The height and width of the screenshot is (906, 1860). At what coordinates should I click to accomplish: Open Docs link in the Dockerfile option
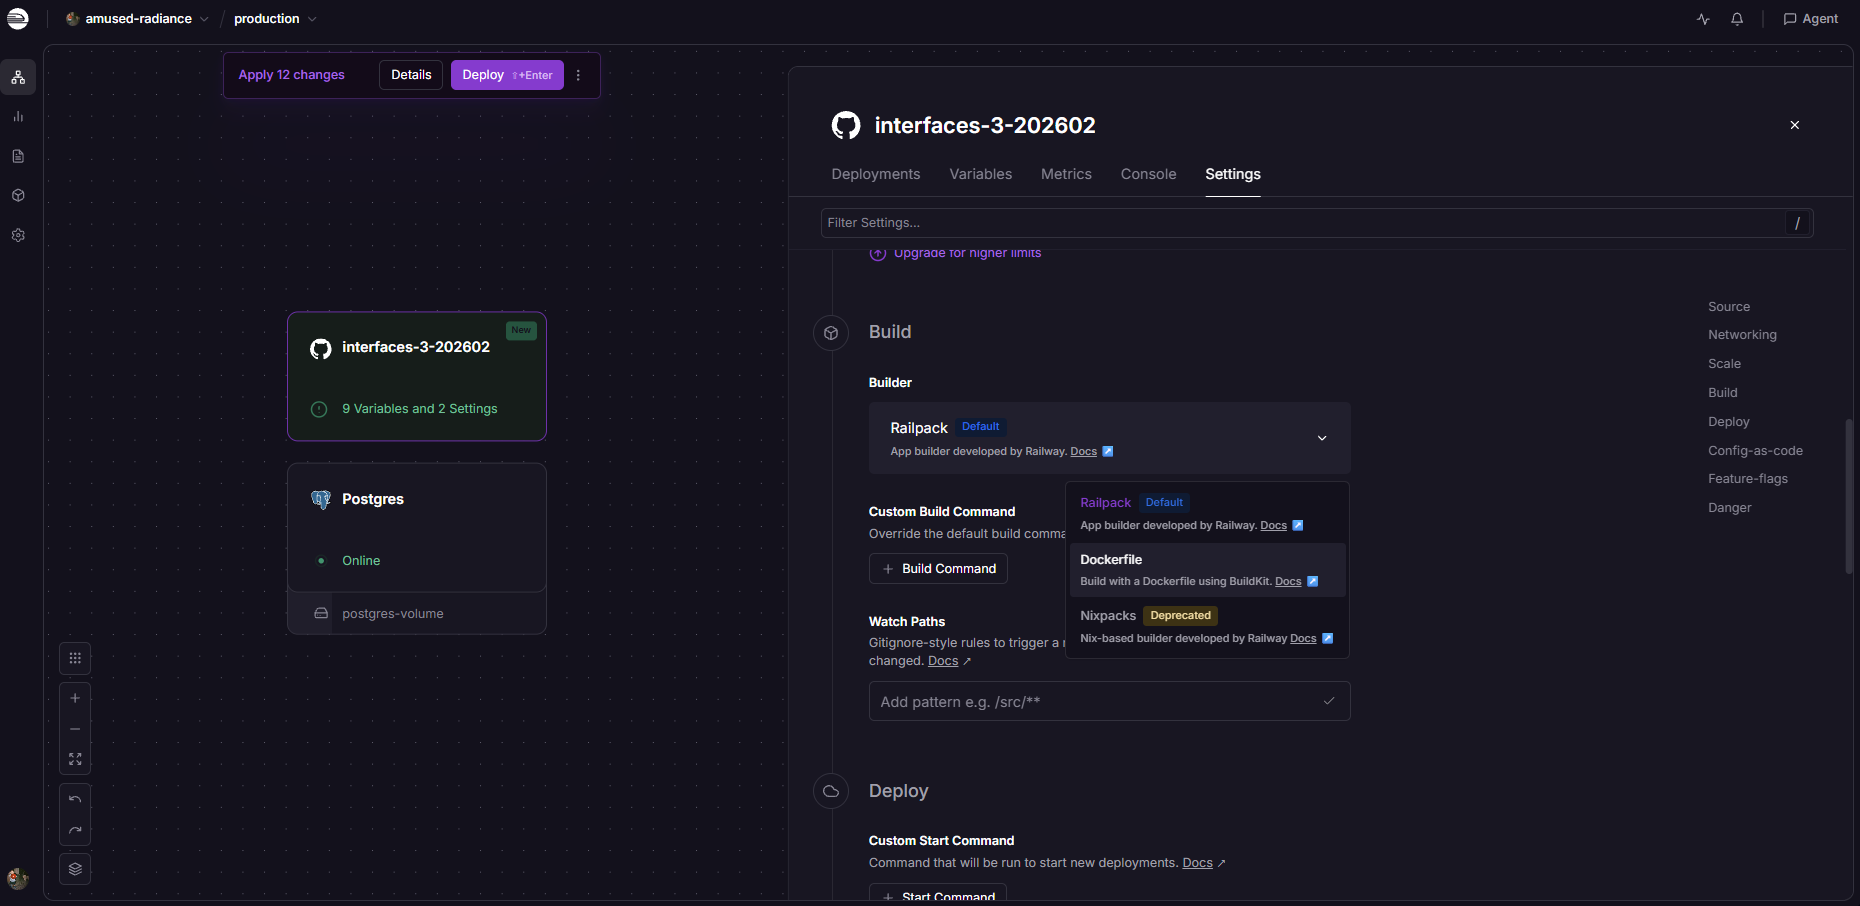coord(1288,582)
